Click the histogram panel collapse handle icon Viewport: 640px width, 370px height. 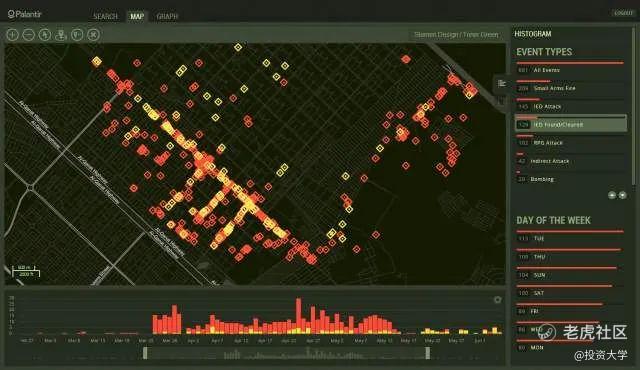[x=502, y=84]
